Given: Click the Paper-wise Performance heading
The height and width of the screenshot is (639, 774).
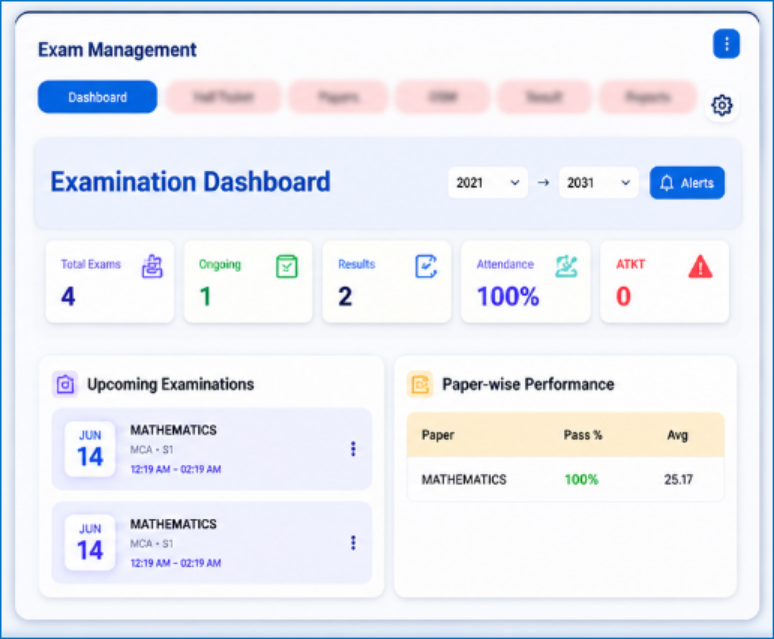Looking at the screenshot, I should pyautogui.click(x=528, y=384).
